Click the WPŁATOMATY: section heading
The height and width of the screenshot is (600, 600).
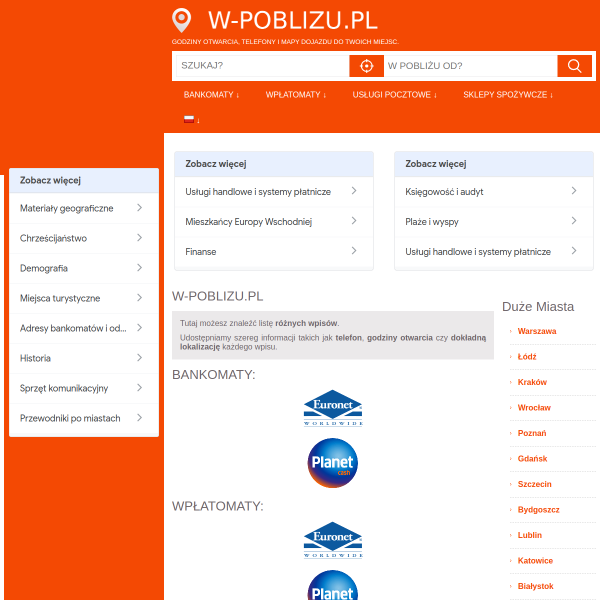pos(218,506)
